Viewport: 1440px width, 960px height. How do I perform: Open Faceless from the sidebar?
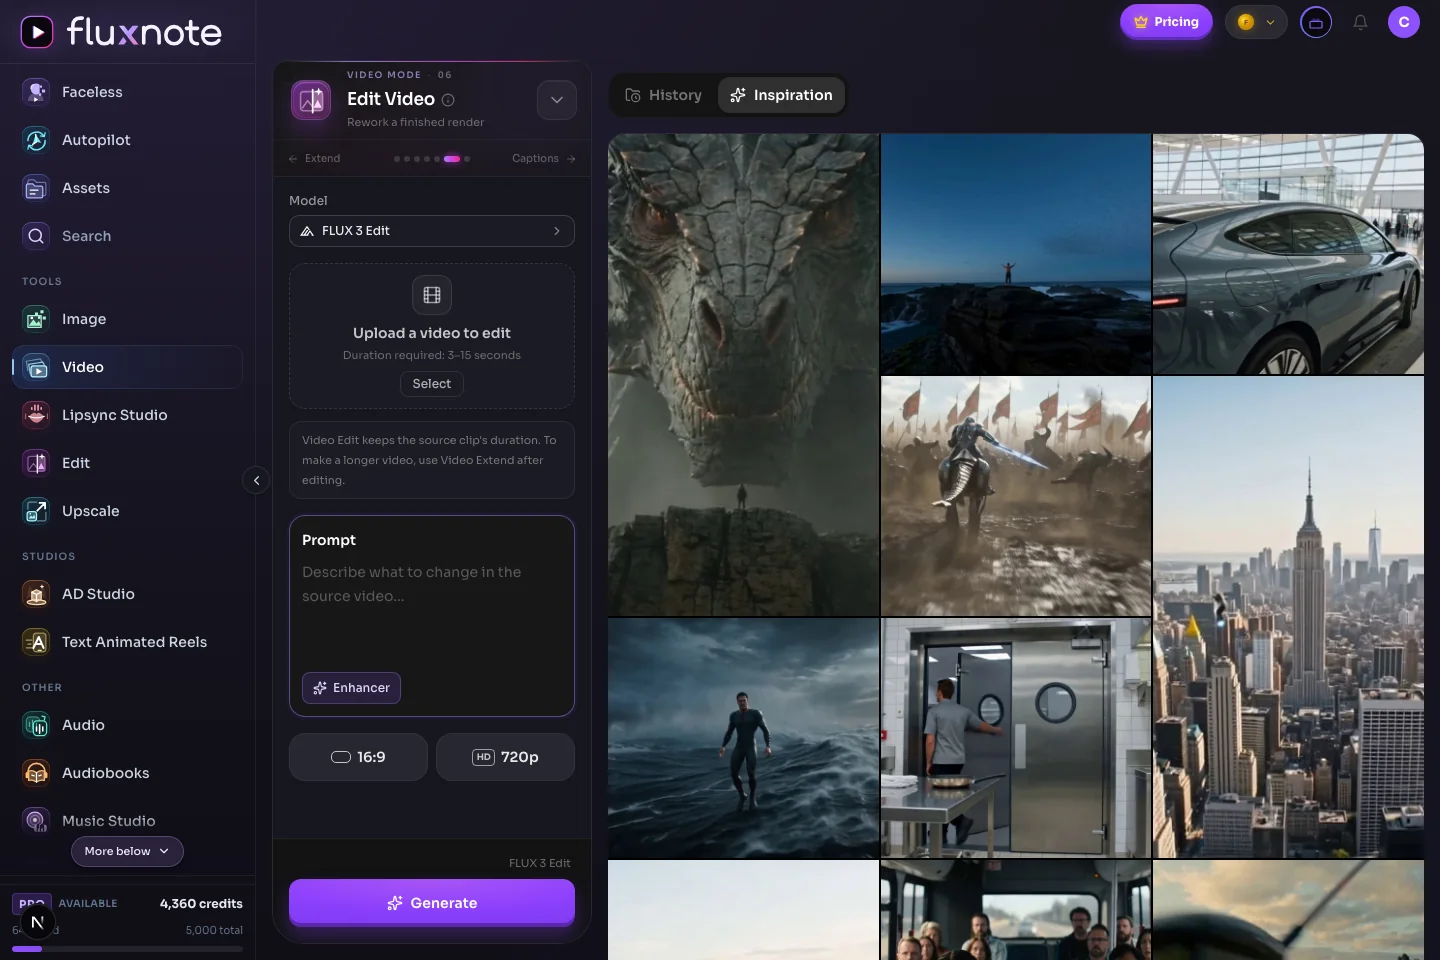point(127,92)
